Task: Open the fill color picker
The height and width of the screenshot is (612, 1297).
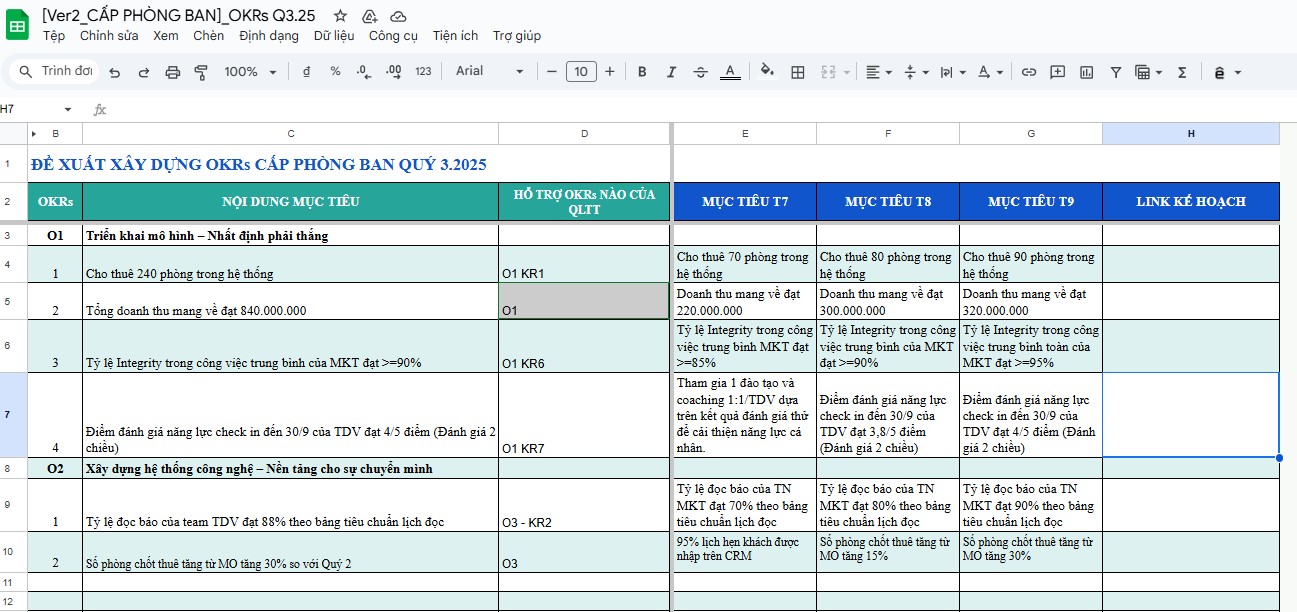Action: pyautogui.click(x=767, y=72)
